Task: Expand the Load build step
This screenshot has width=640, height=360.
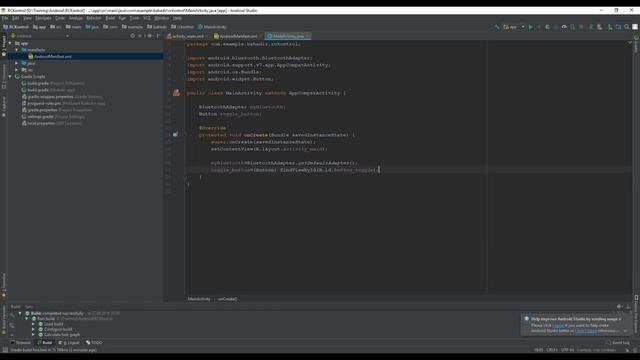Action: (x=33, y=324)
